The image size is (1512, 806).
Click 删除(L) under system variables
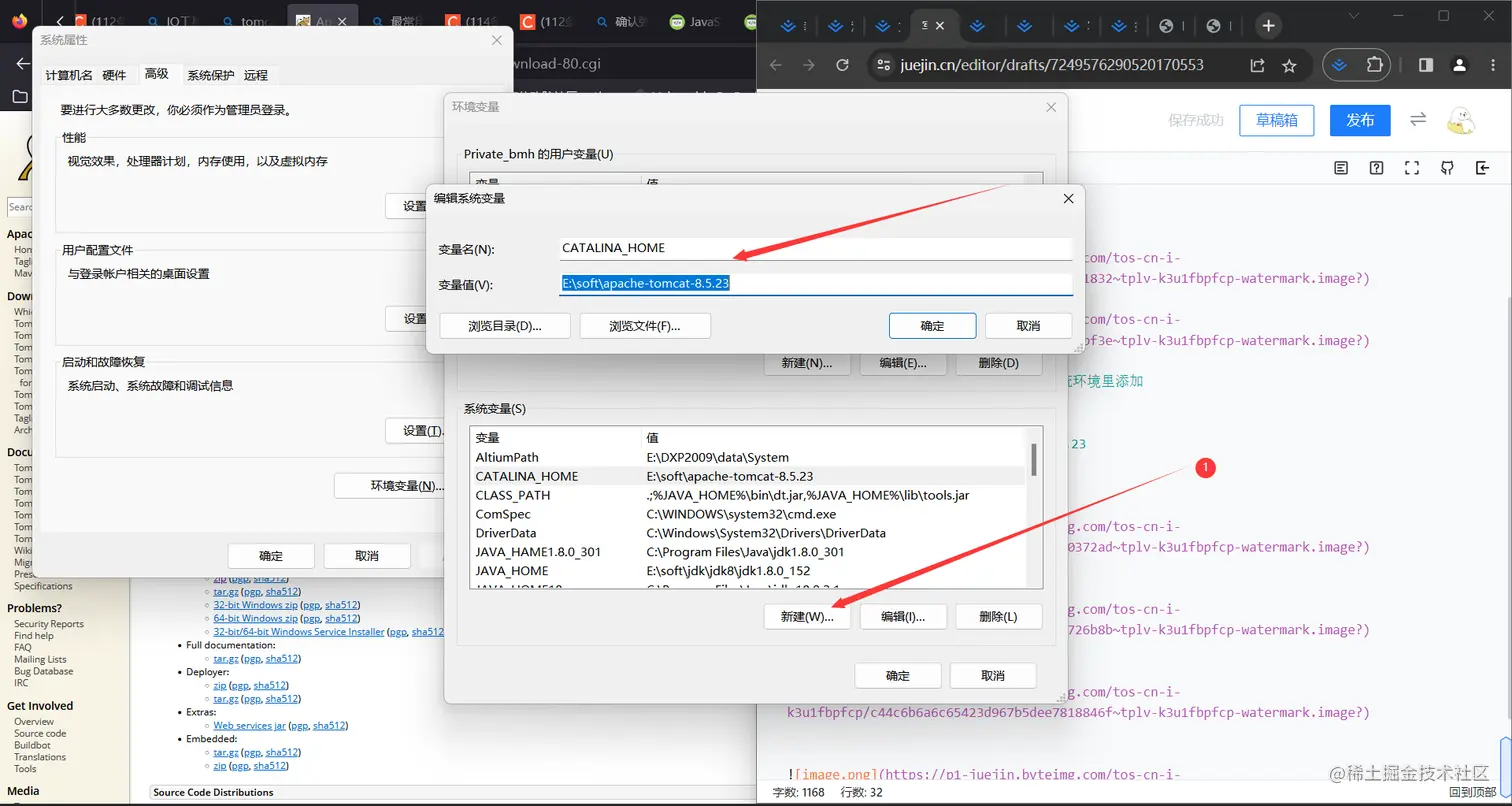[x=998, y=617]
